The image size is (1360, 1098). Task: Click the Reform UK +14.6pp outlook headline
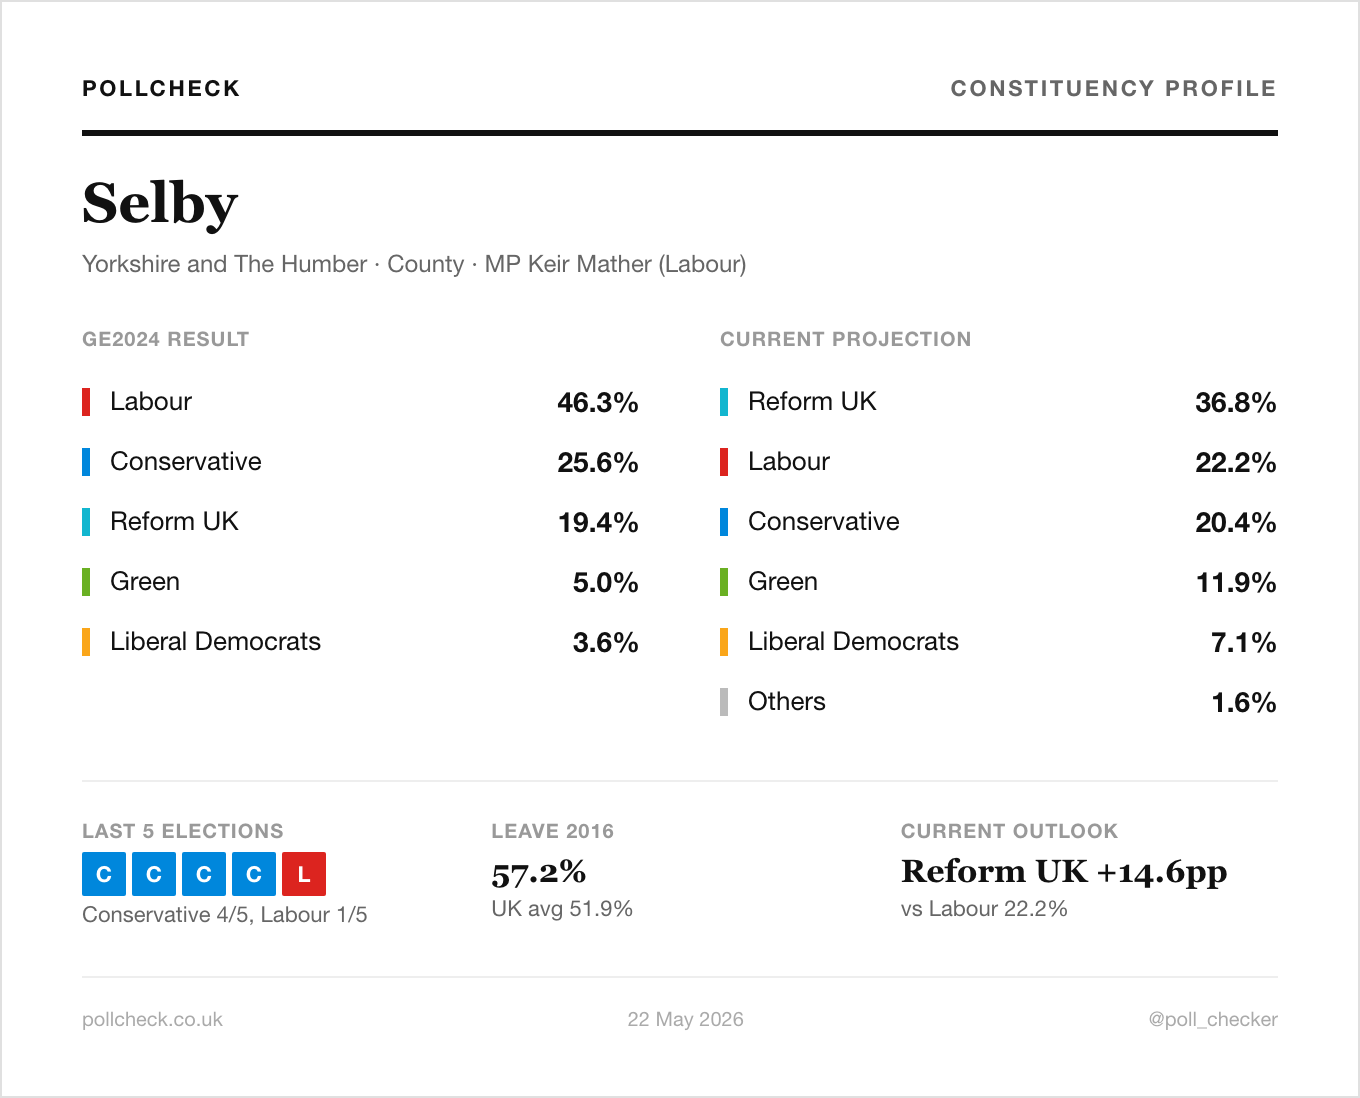click(1064, 872)
